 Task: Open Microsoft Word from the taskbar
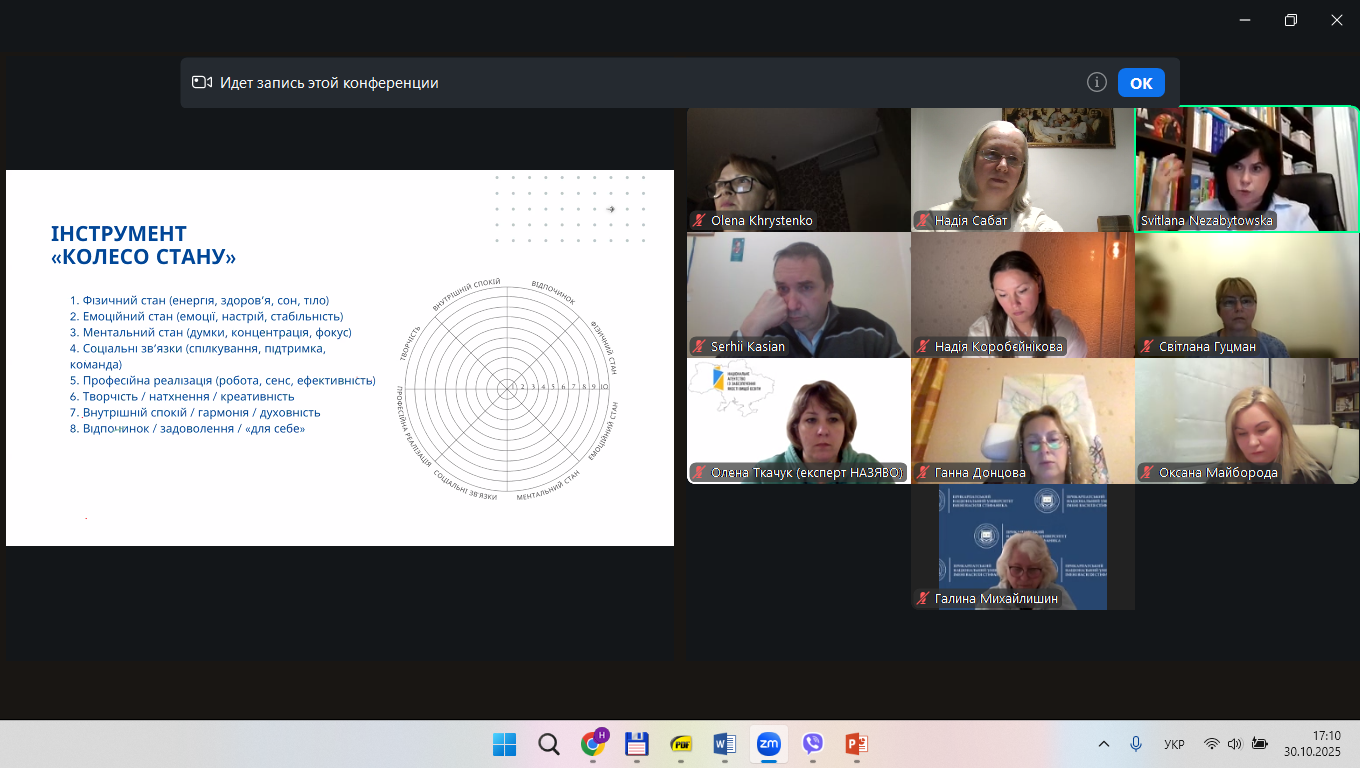pyautogui.click(x=724, y=744)
